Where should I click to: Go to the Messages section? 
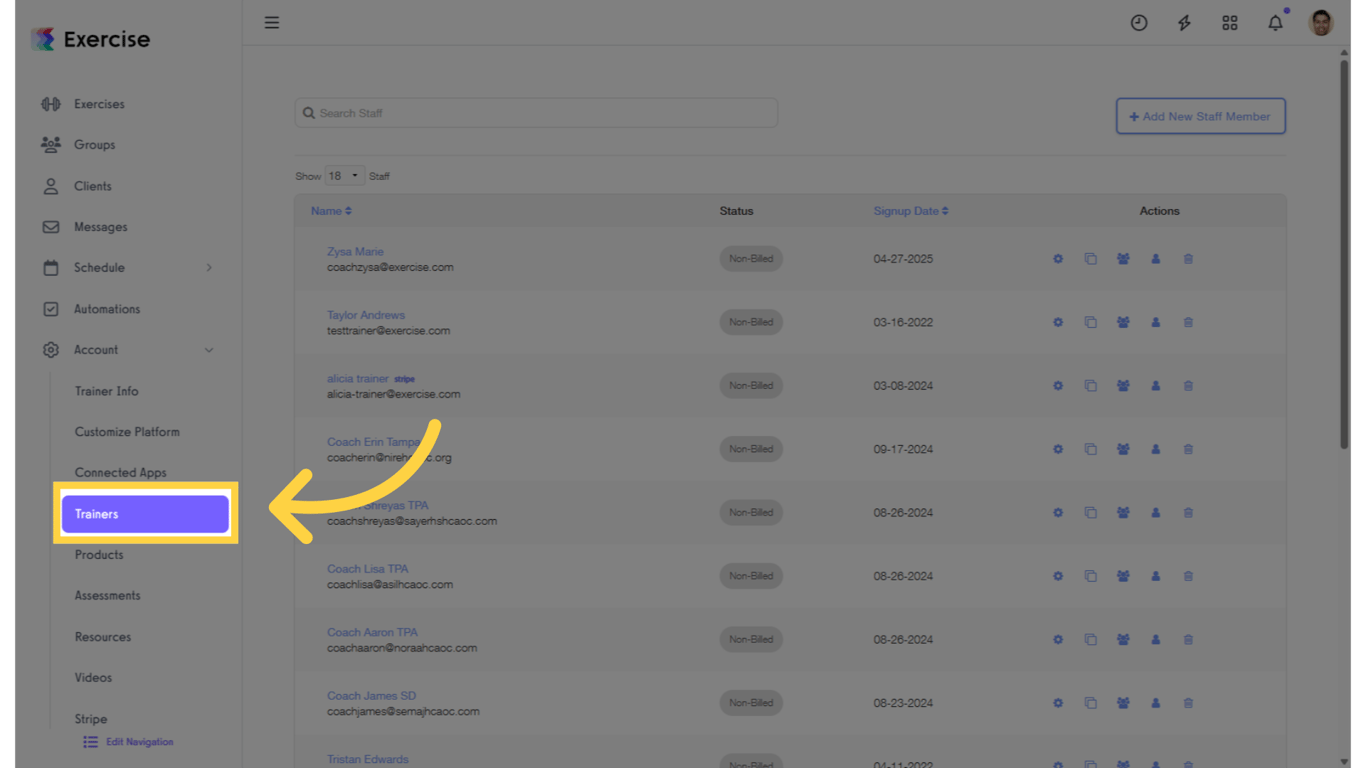click(103, 226)
